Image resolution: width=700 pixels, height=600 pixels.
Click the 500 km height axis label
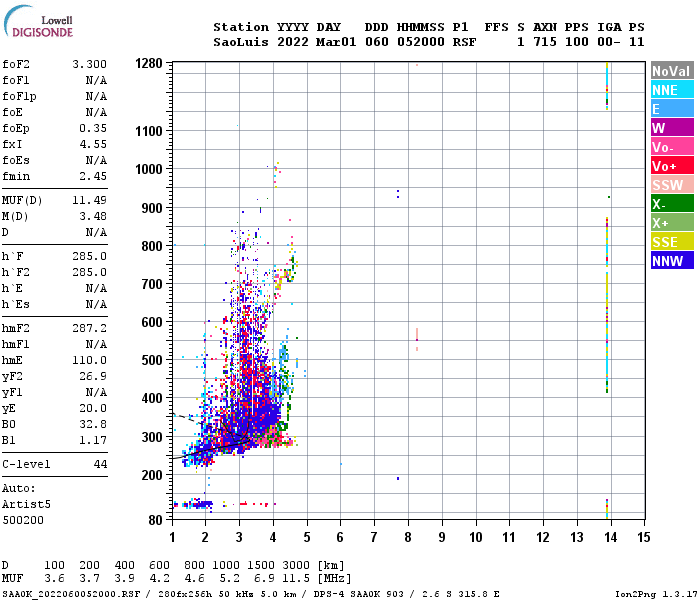[152, 360]
